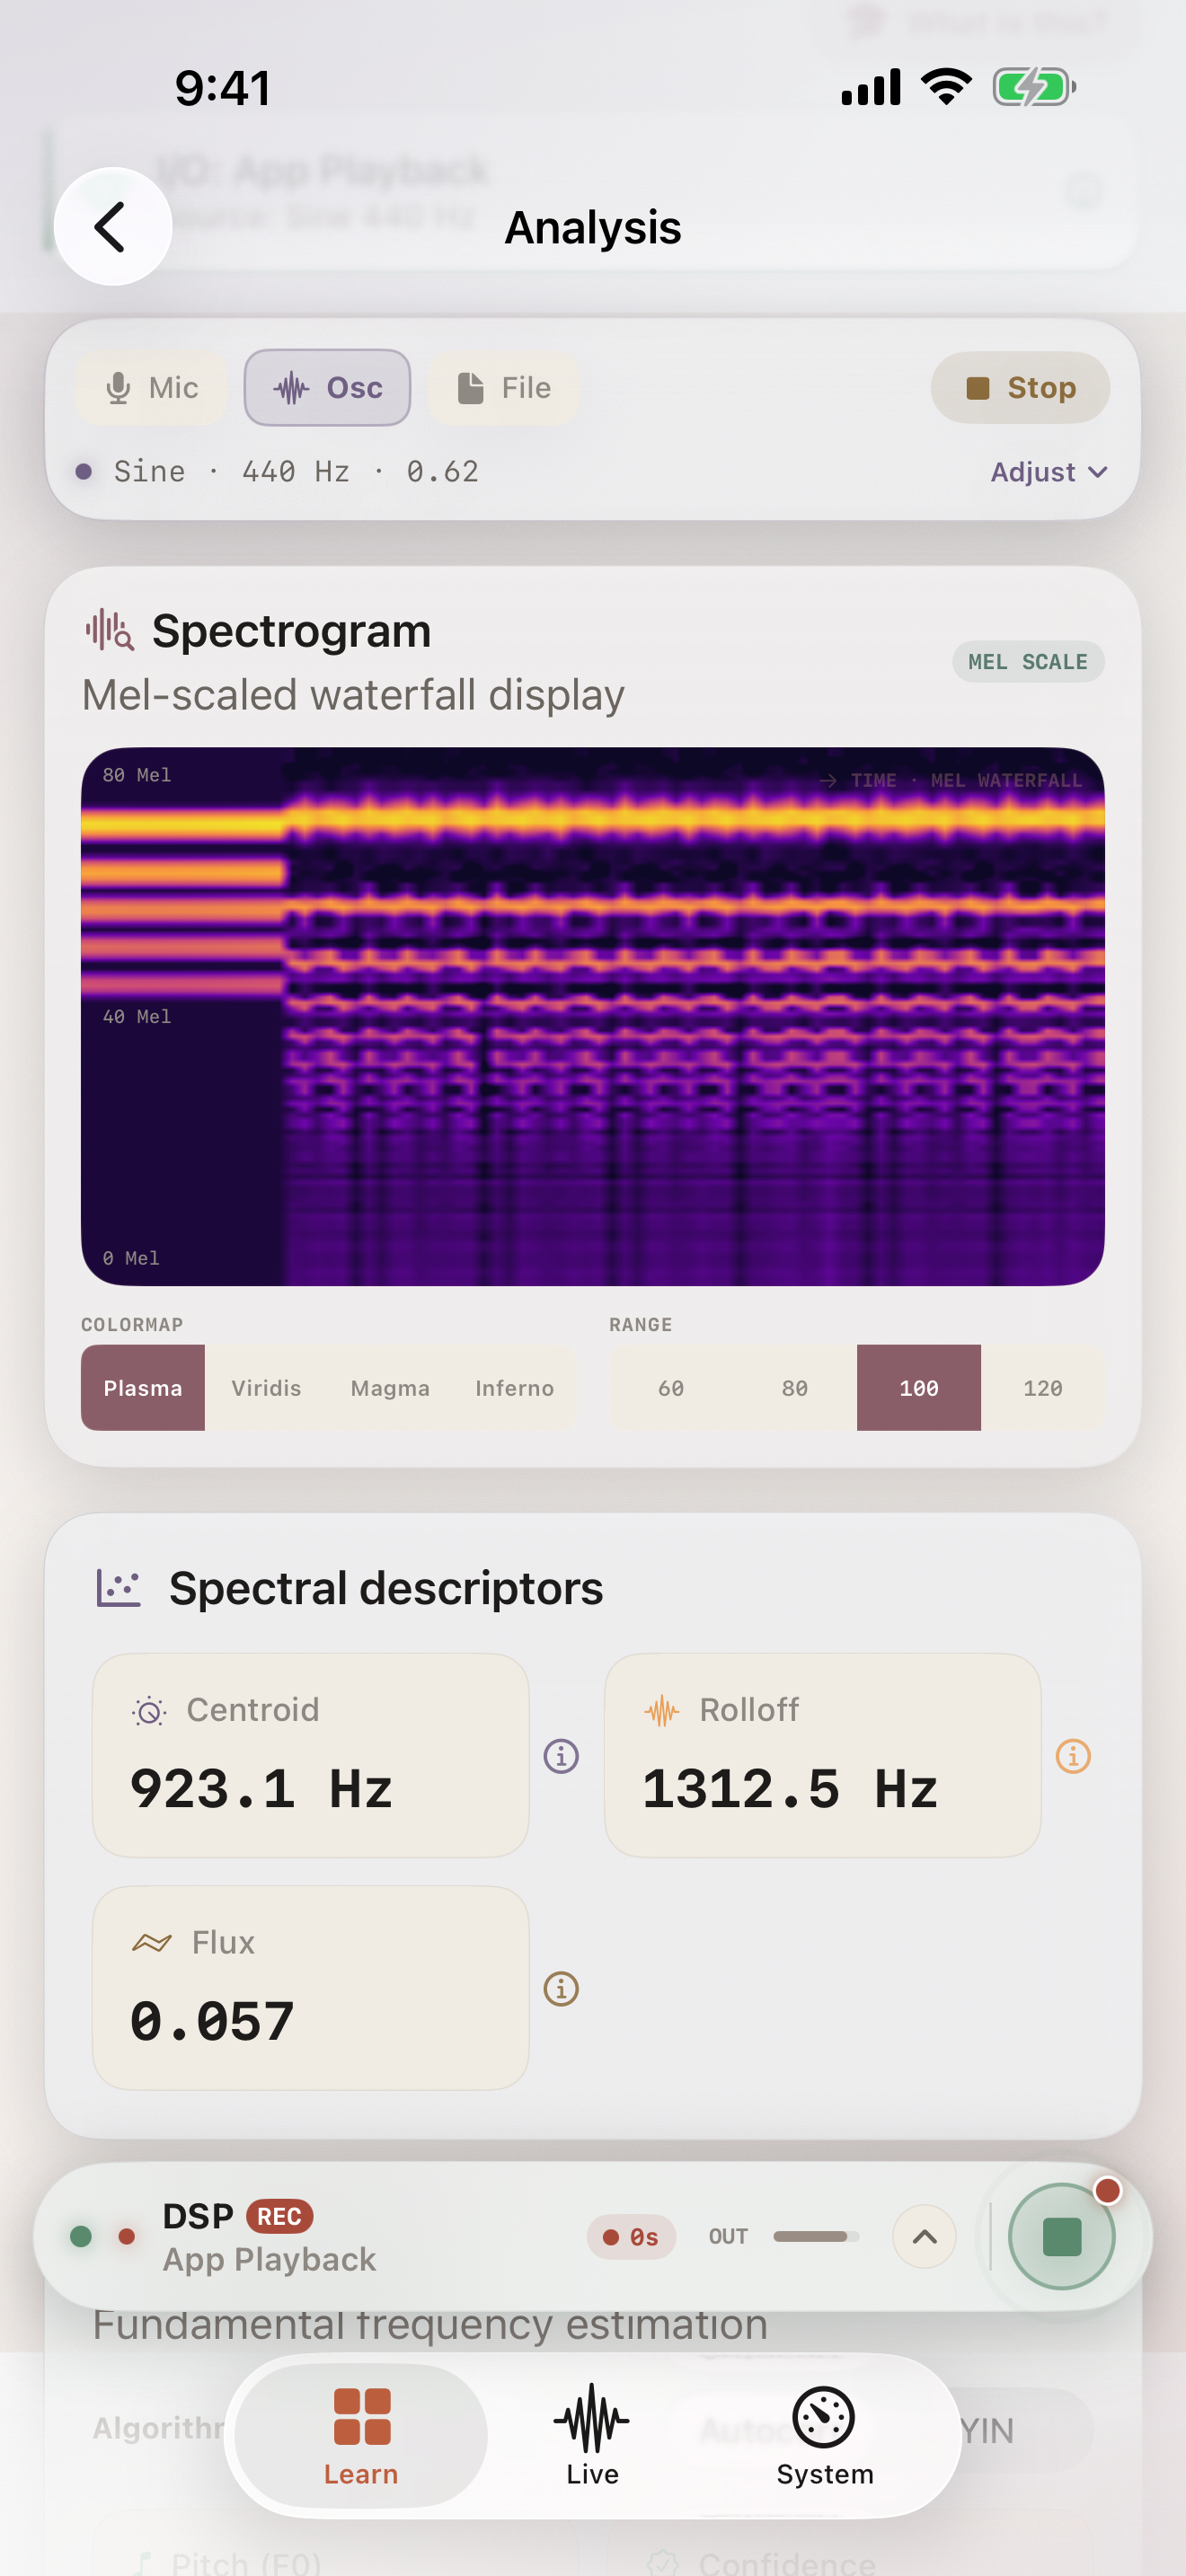Set spectrogram range to 80
This screenshot has width=1186, height=2576.
(x=795, y=1387)
